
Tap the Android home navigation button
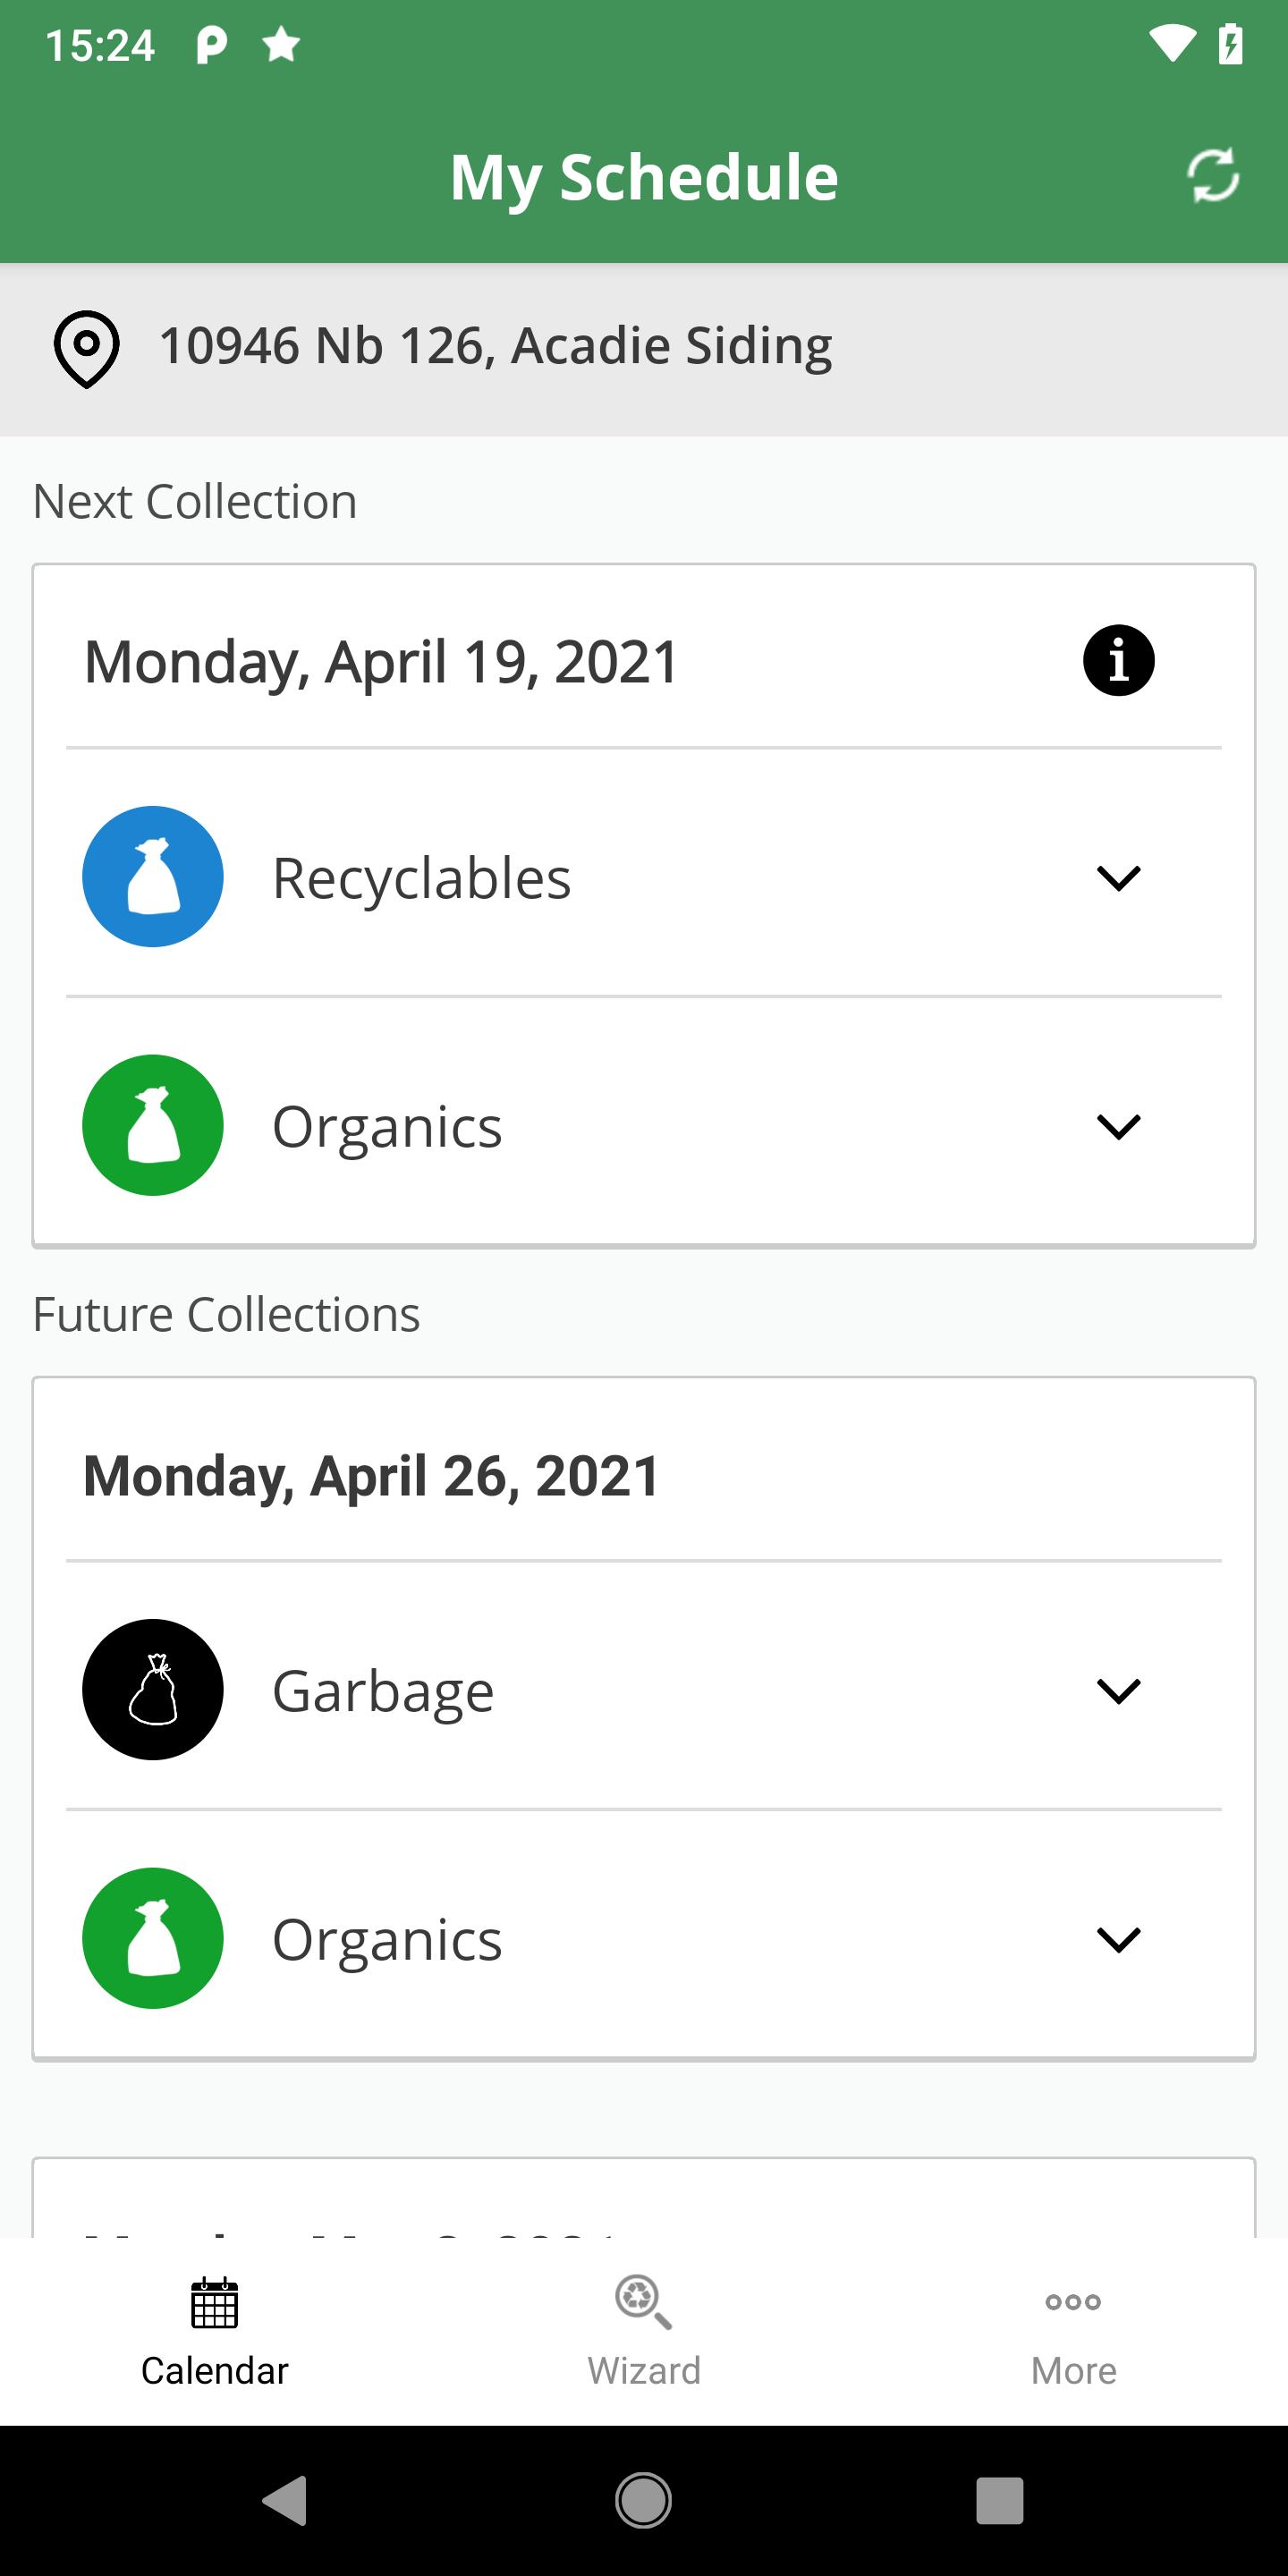[x=643, y=2501]
